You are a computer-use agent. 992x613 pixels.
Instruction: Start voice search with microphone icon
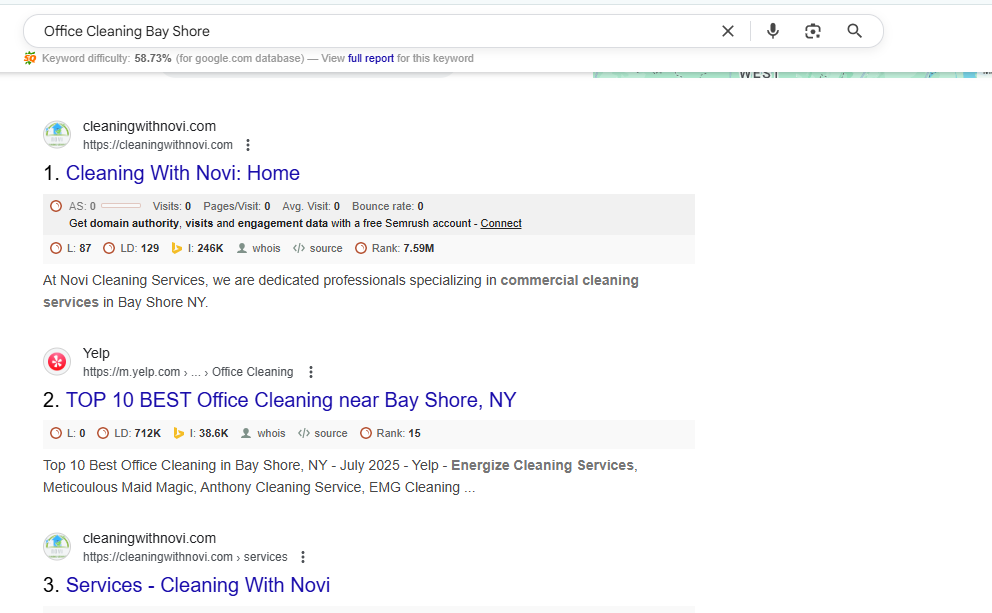(772, 31)
